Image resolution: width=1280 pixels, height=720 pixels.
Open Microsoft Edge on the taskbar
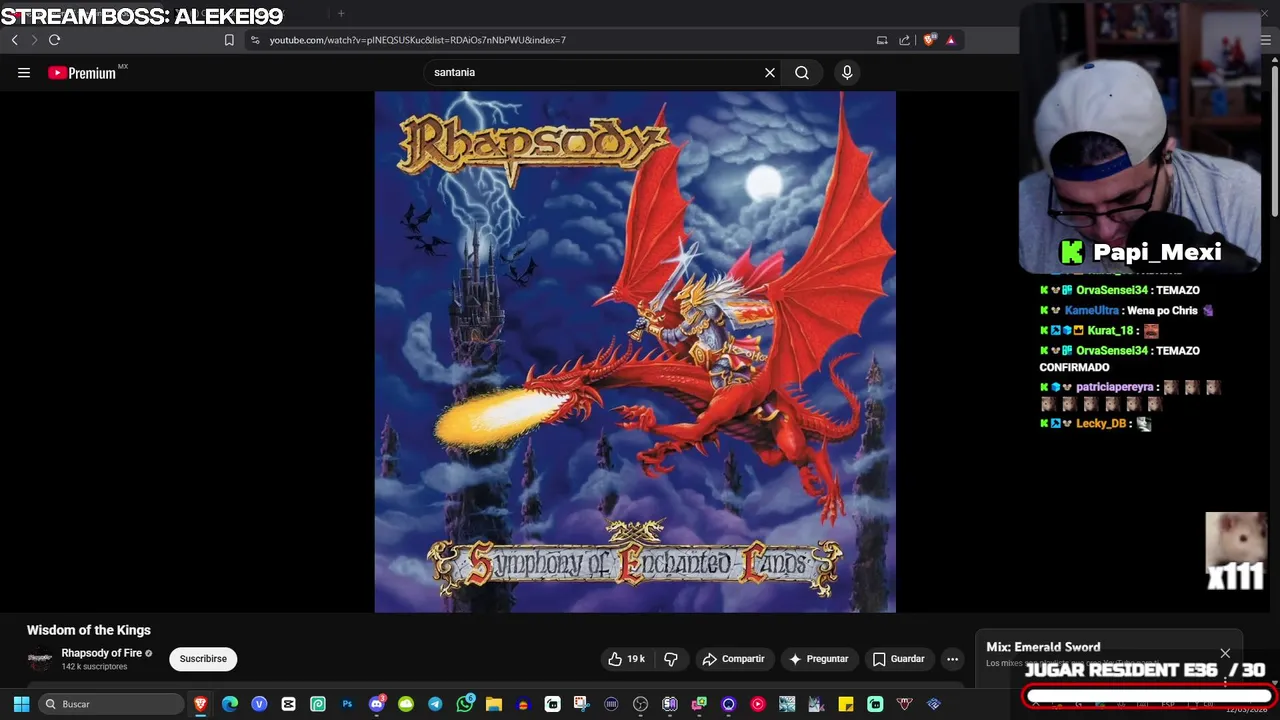tap(230, 704)
